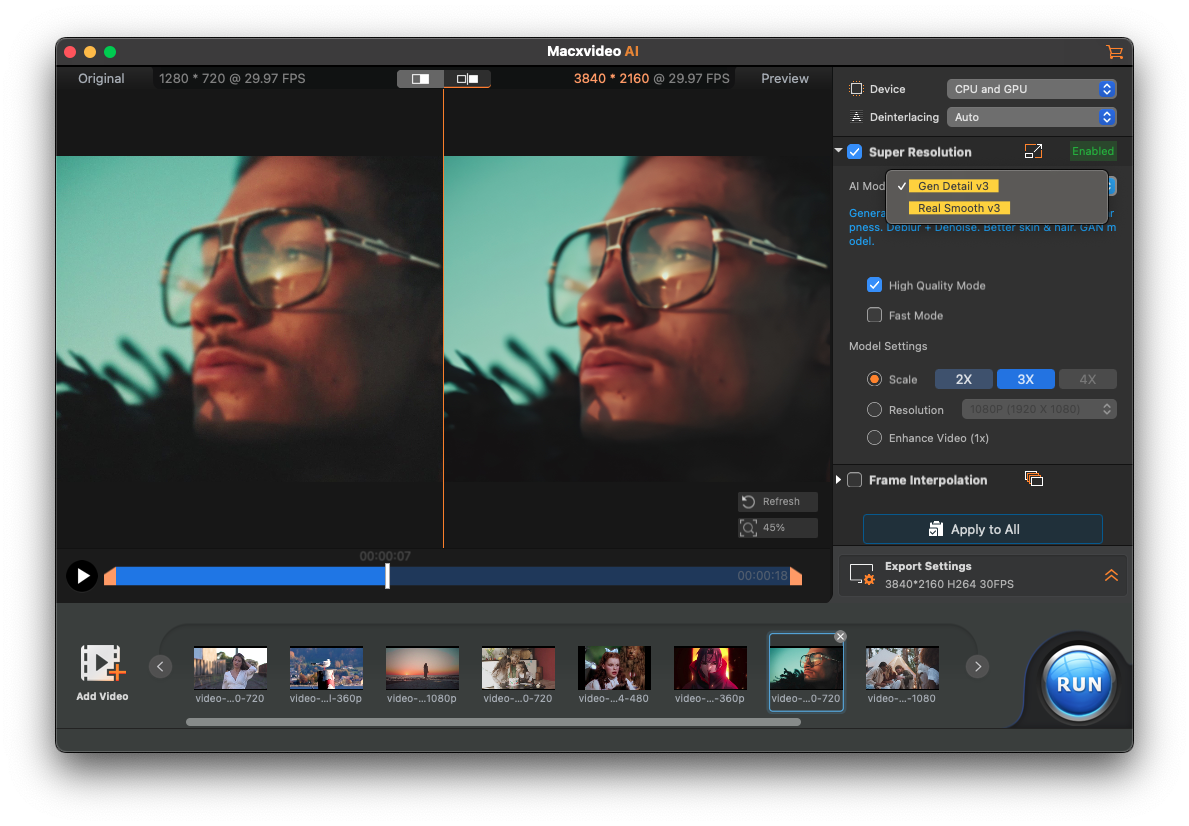Click Apply to All

pos(983,529)
